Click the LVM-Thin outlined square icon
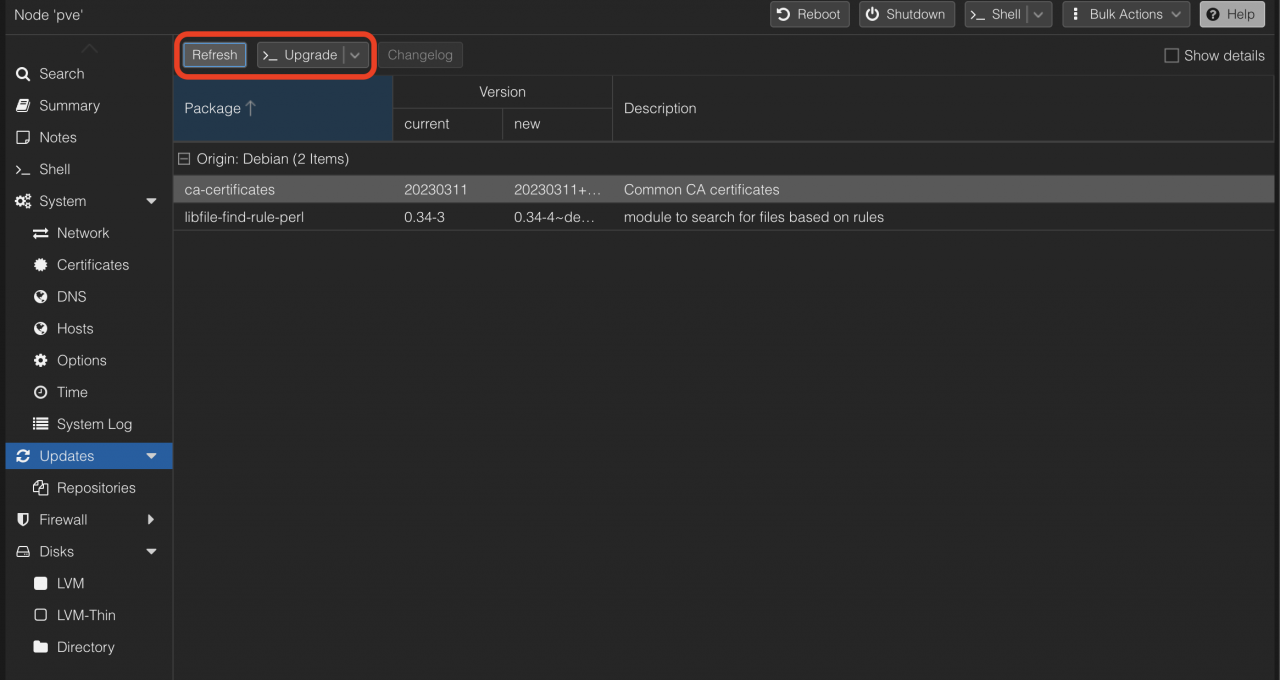1280x680 pixels. click(41, 615)
